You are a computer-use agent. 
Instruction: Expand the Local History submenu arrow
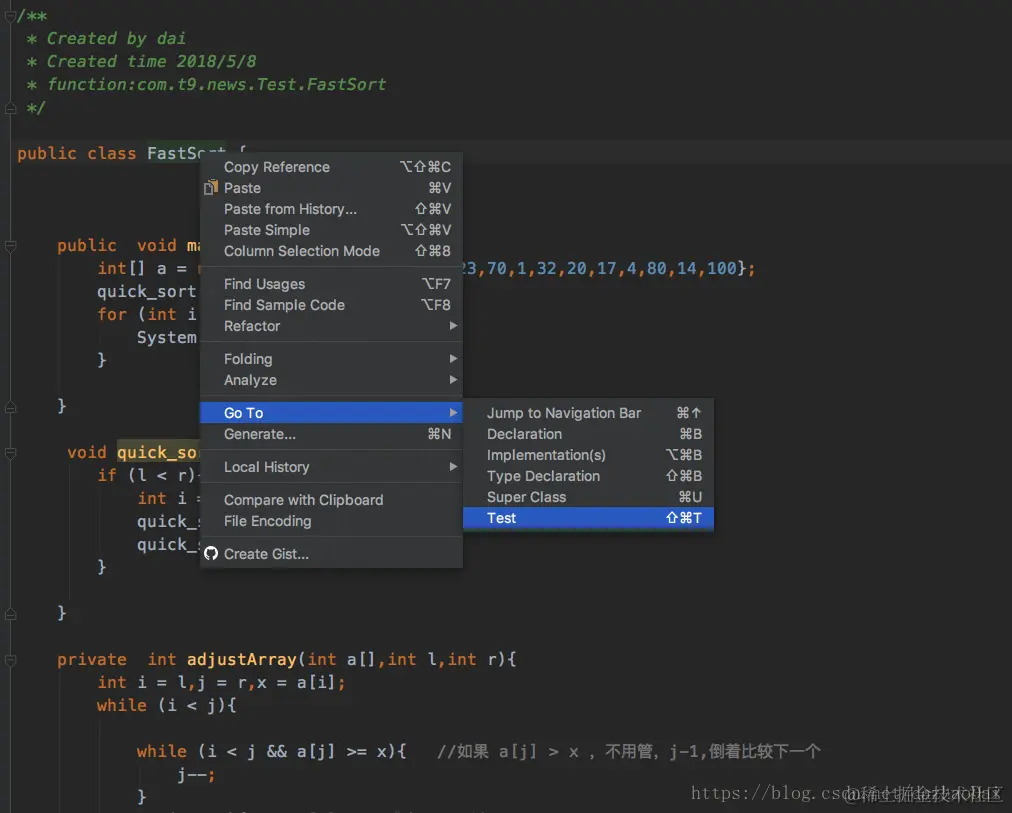(453, 467)
